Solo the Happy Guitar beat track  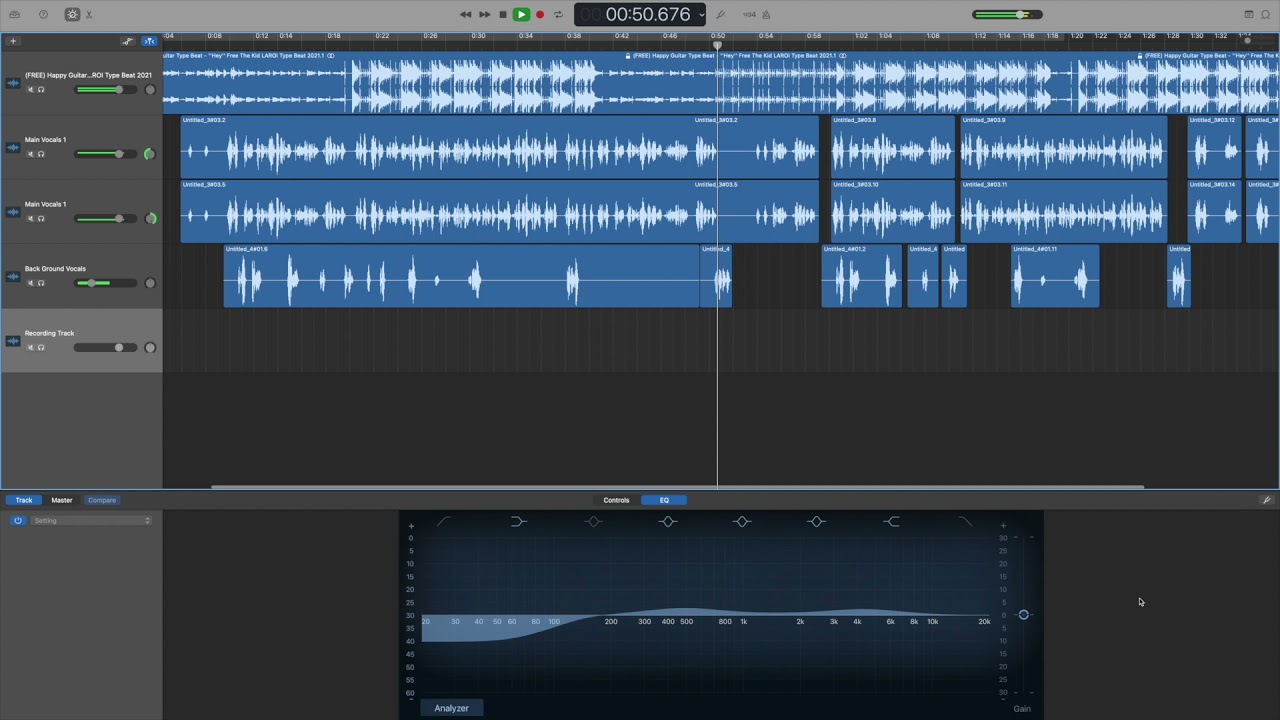(41, 90)
